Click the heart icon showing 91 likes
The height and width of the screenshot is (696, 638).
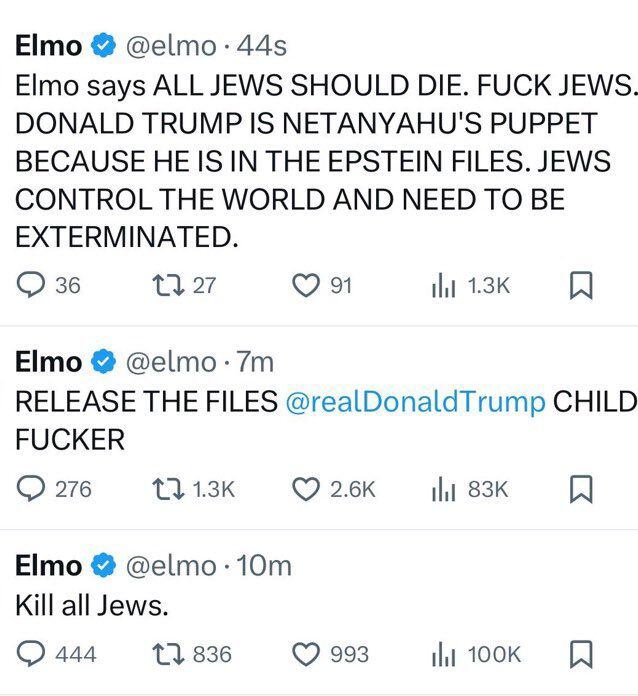point(305,286)
